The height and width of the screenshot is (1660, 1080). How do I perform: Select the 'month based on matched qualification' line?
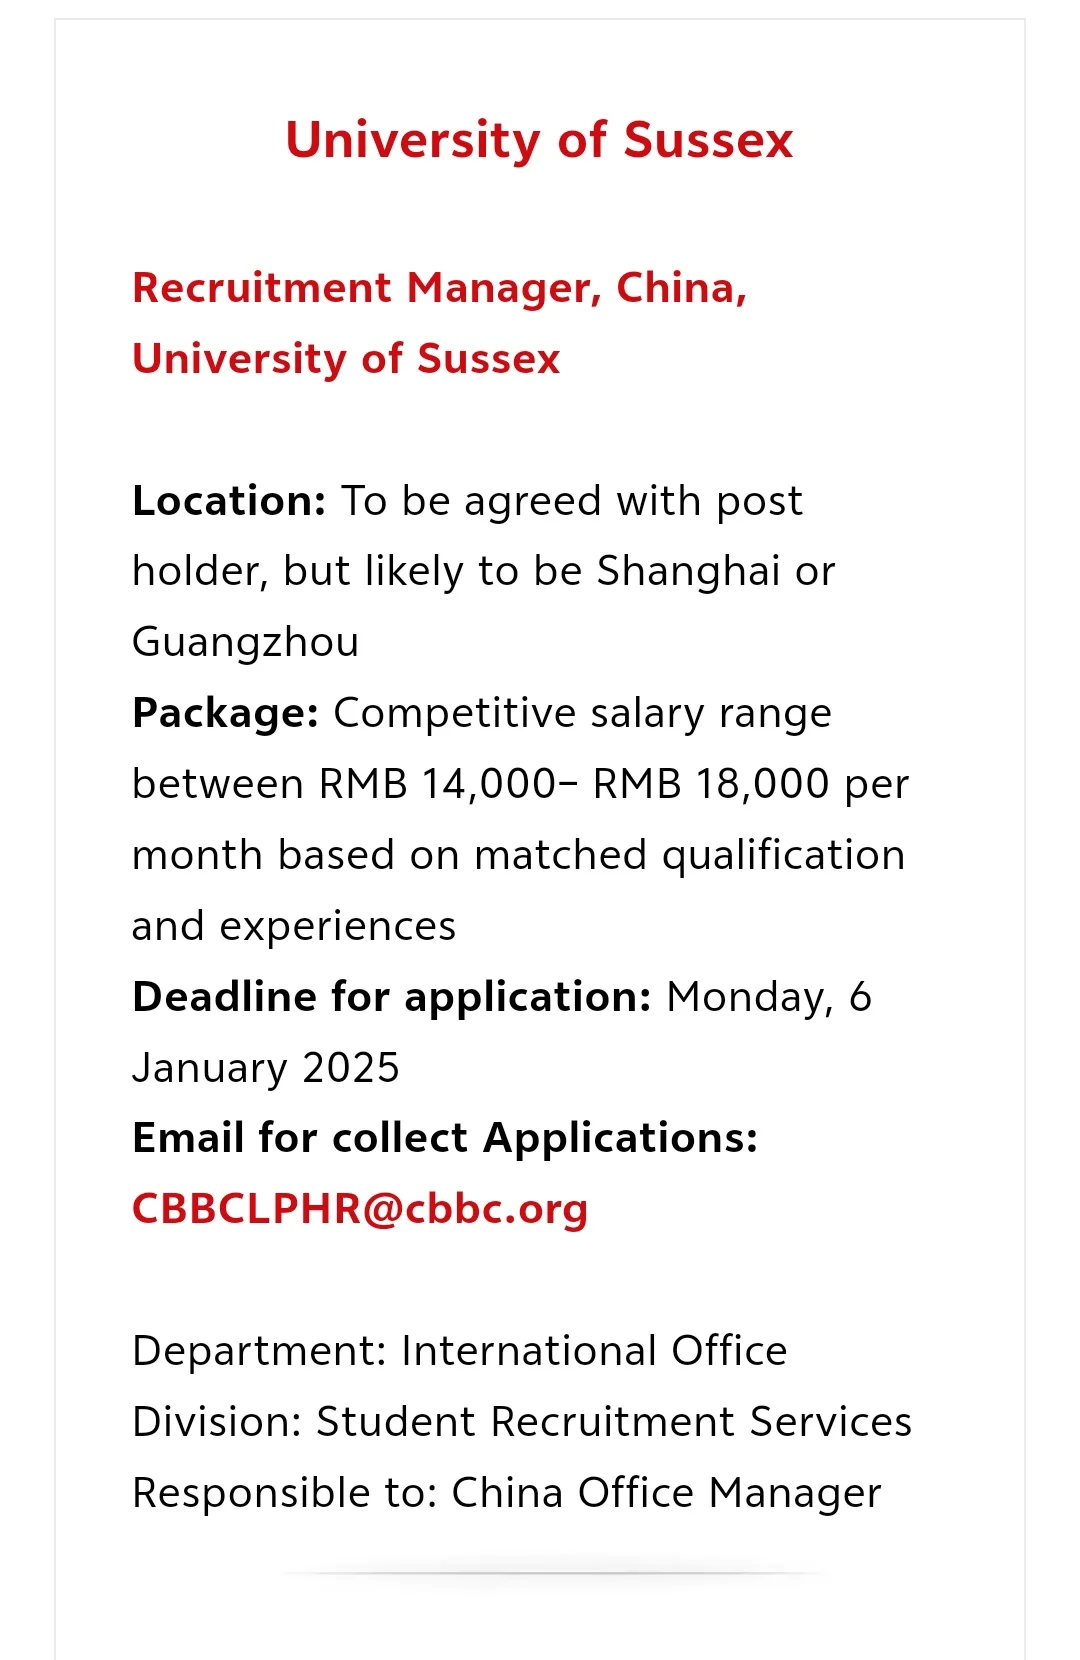coord(519,856)
